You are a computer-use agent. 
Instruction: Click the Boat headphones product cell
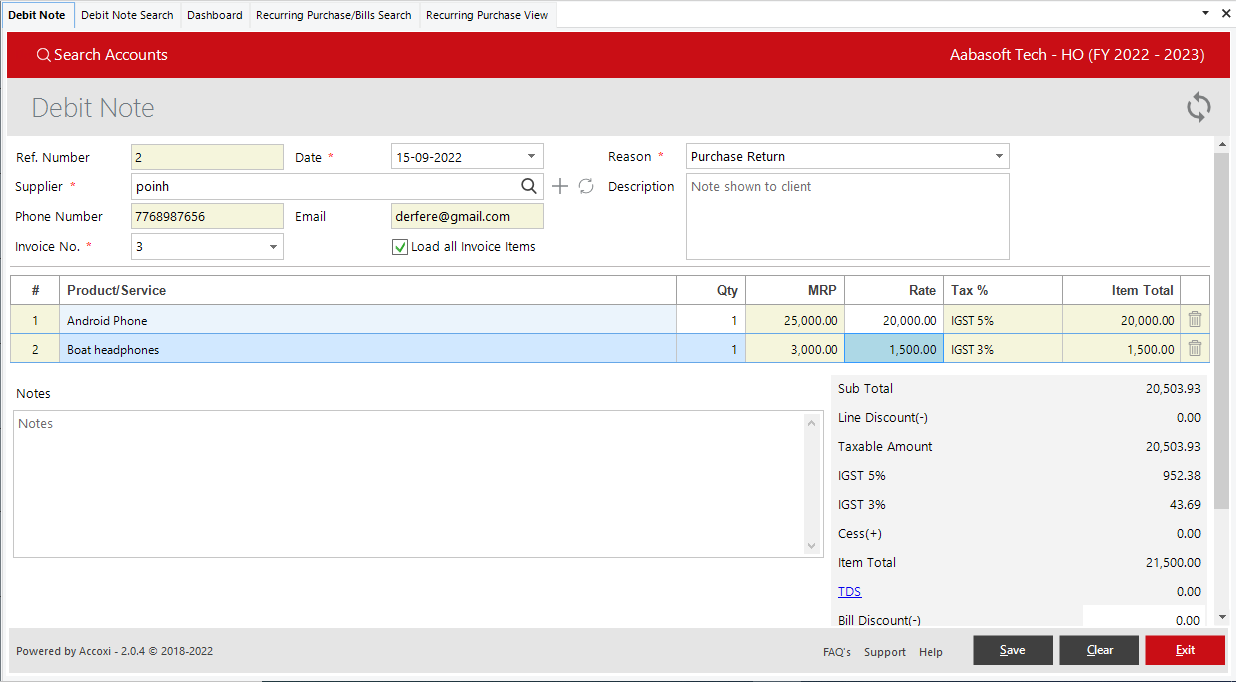tap(368, 349)
